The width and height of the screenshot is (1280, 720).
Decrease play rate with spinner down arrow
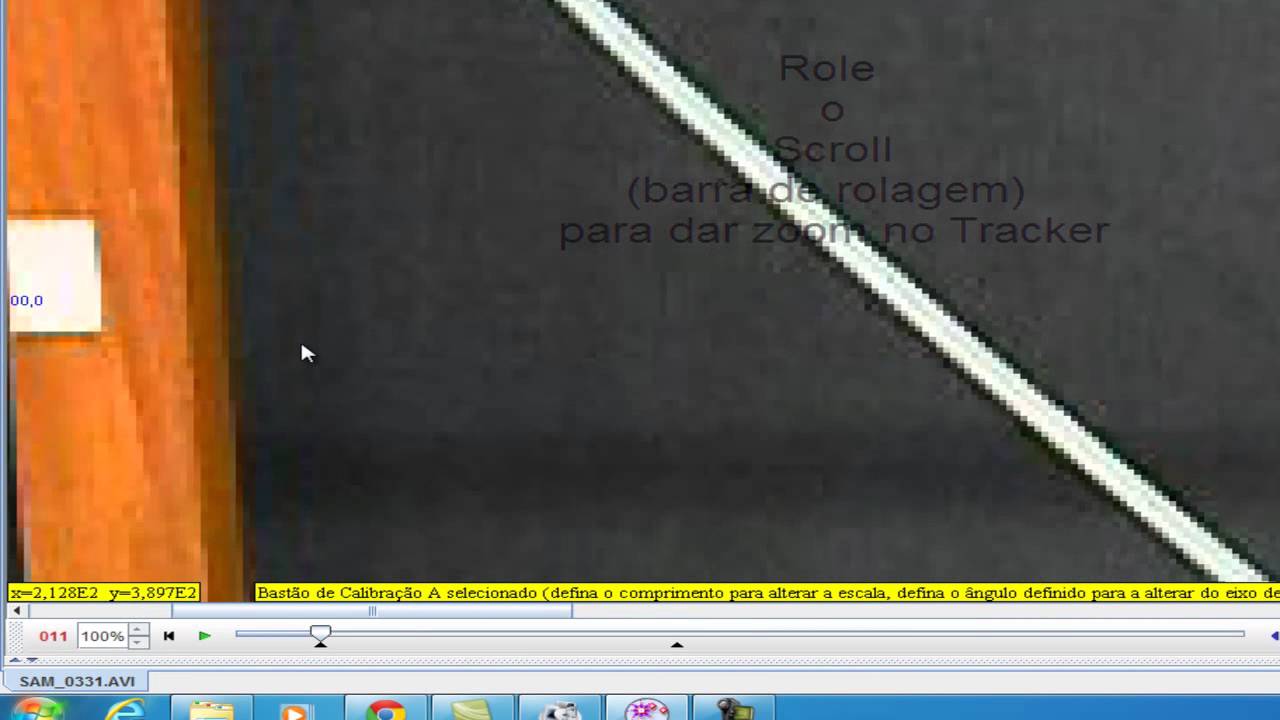pos(139,642)
